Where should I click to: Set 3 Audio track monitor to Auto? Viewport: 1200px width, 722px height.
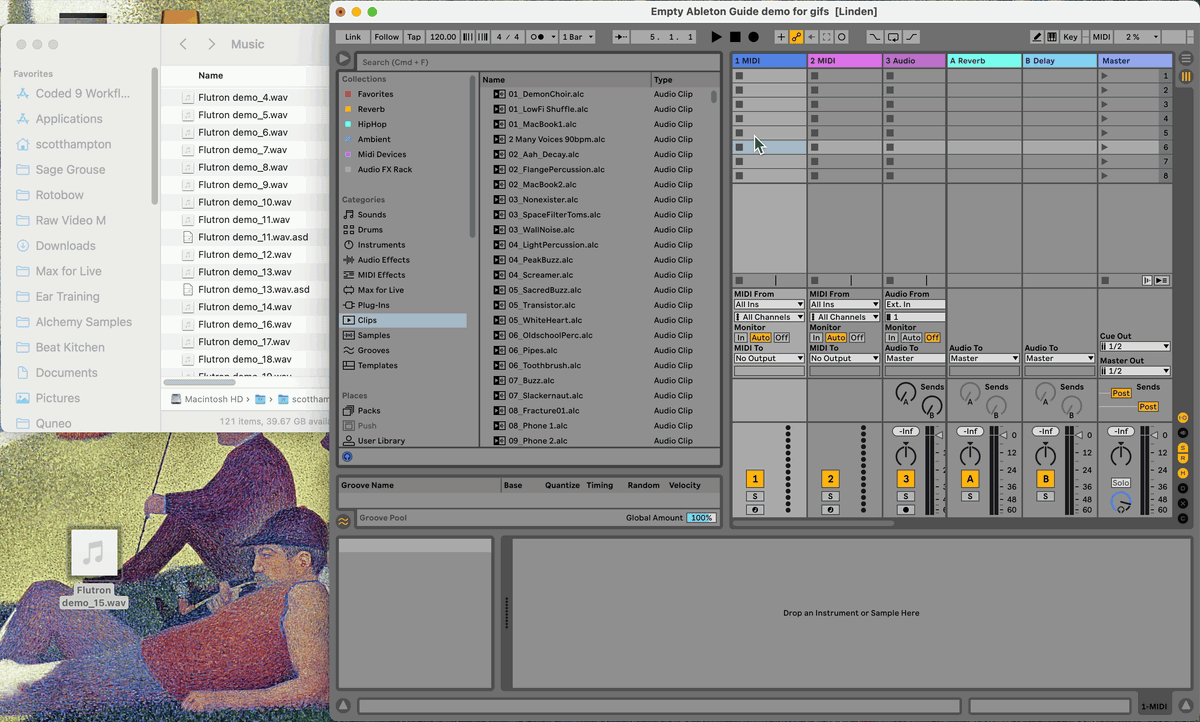(911, 338)
